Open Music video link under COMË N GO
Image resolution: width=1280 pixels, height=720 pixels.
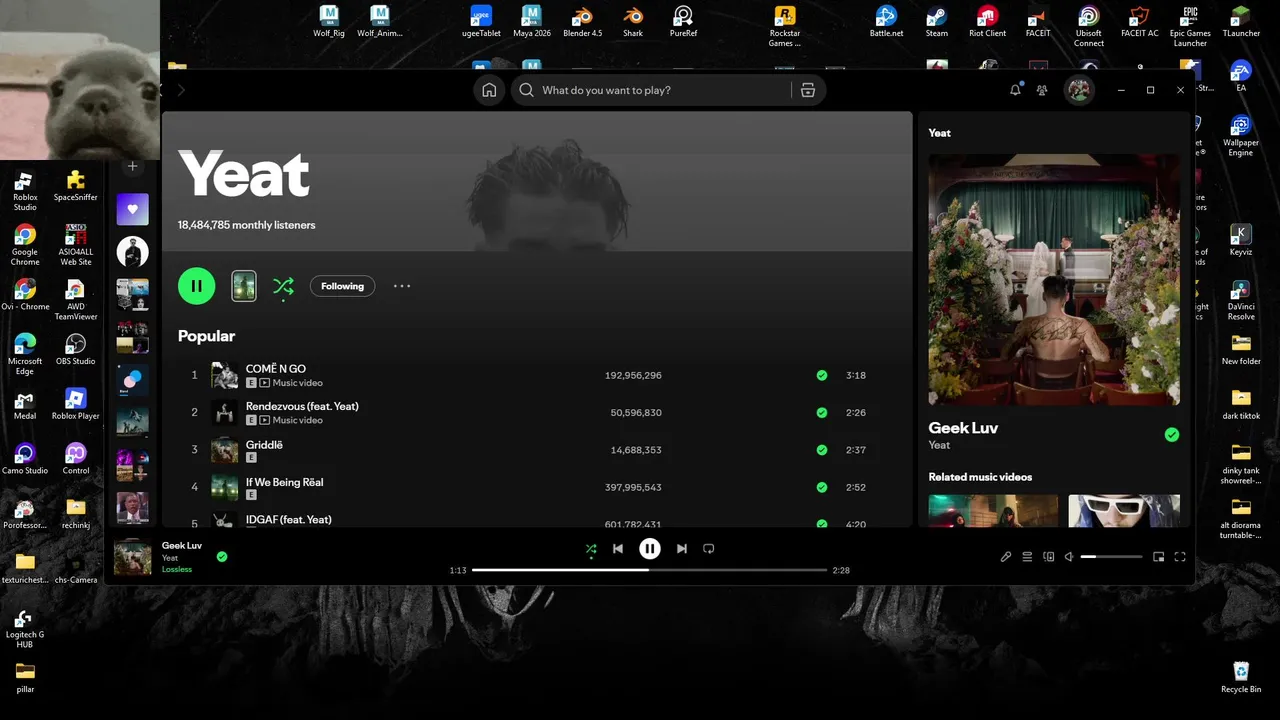click(x=298, y=383)
